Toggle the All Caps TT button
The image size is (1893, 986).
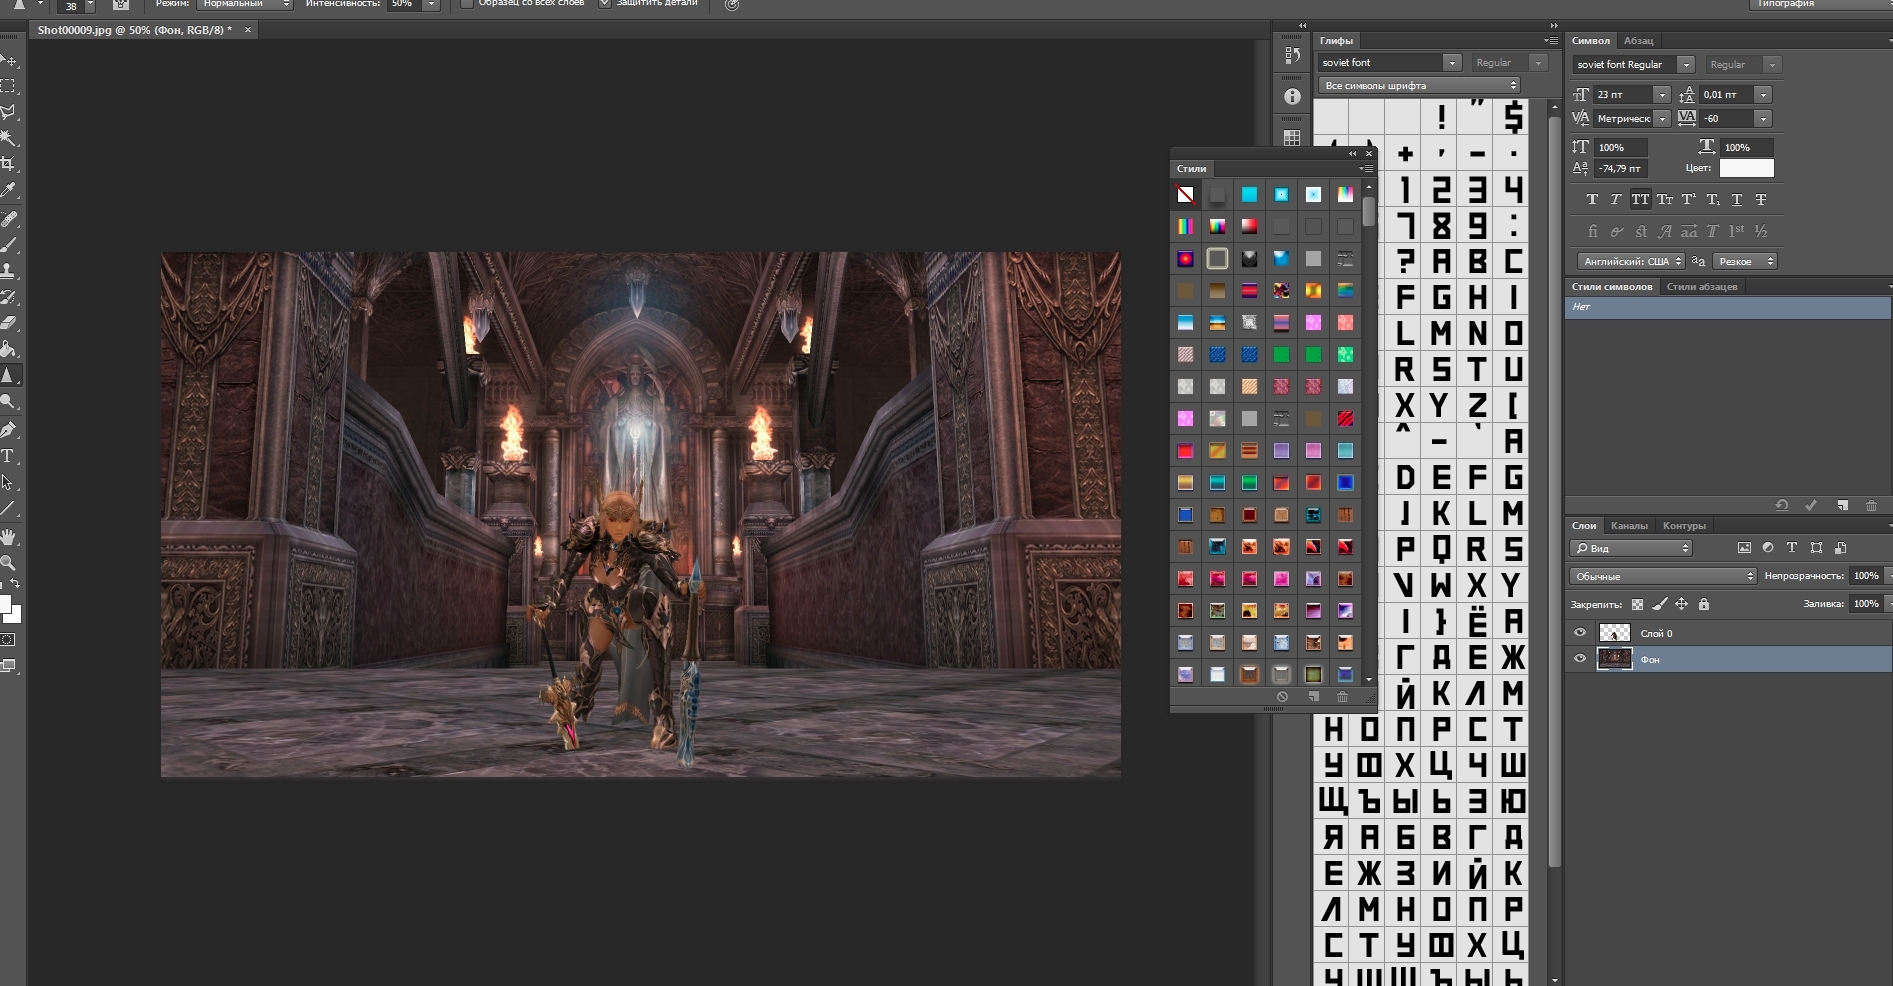click(1640, 200)
